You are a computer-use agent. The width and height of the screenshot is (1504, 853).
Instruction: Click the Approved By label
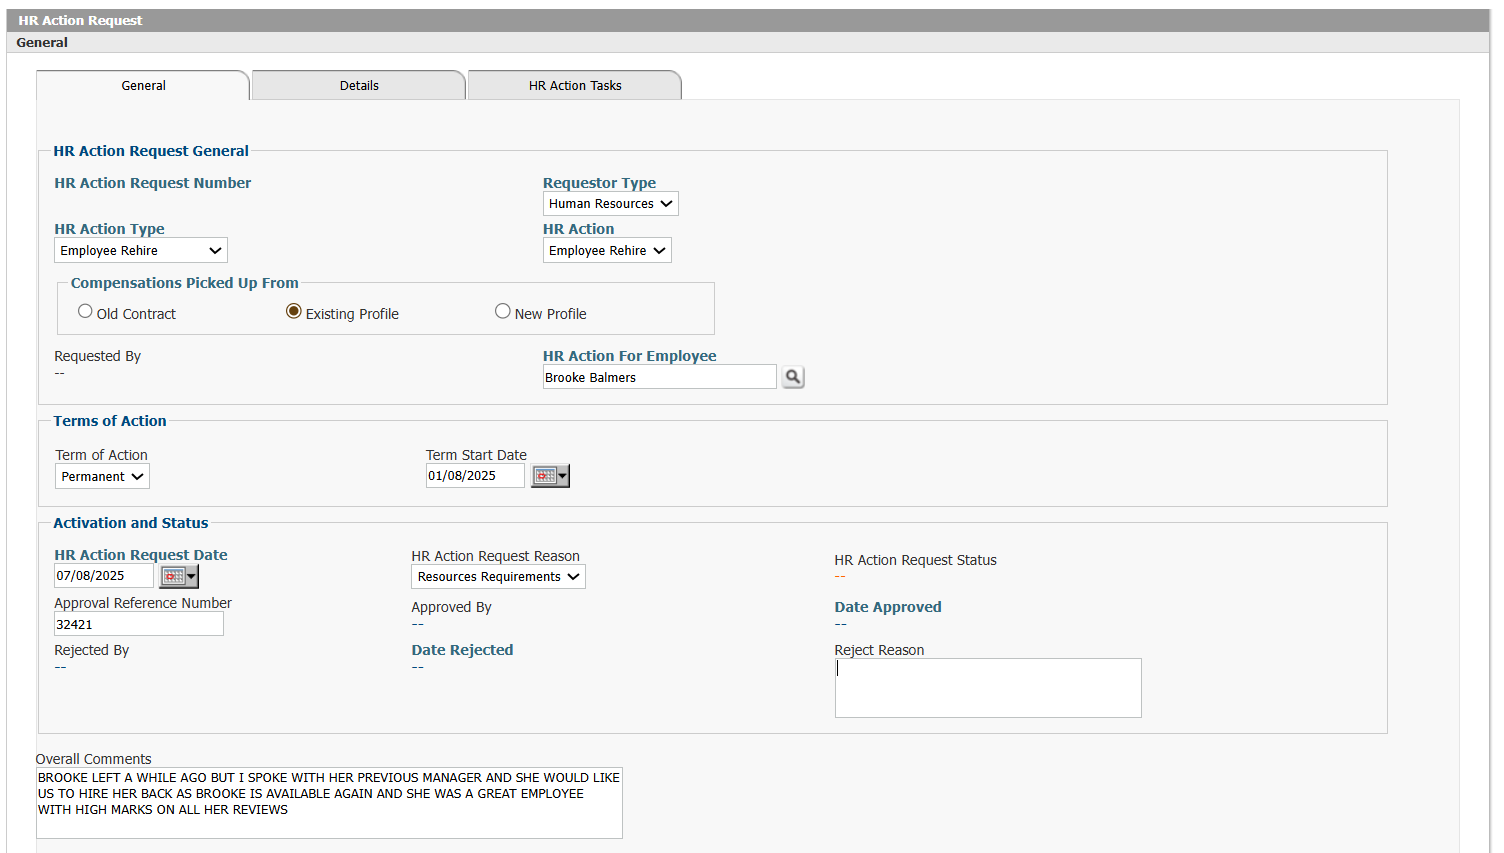[451, 607]
